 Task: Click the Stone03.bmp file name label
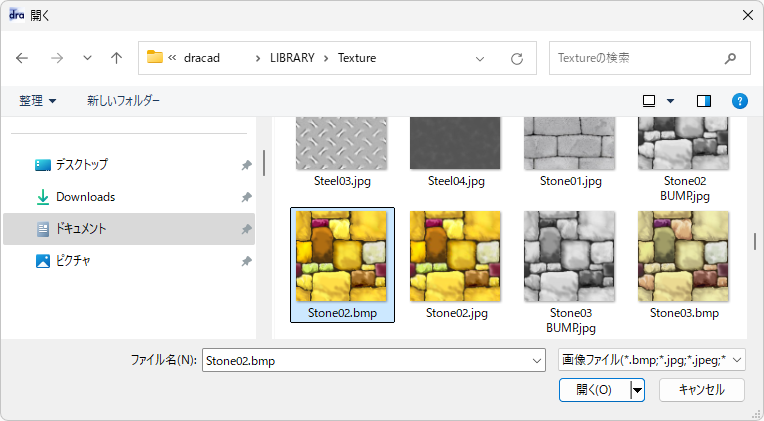[684, 313]
